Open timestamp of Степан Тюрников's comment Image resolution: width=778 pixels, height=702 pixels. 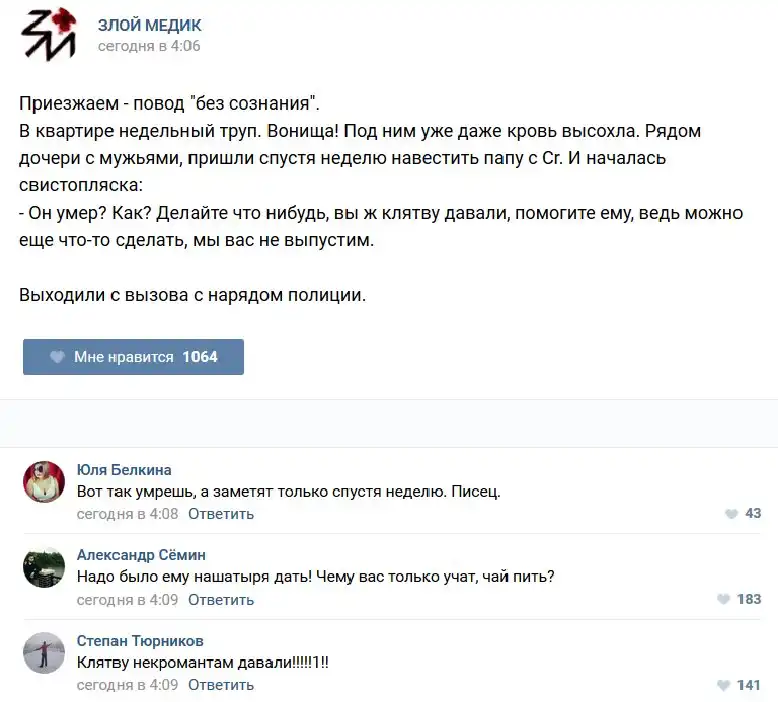coord(127,685)
